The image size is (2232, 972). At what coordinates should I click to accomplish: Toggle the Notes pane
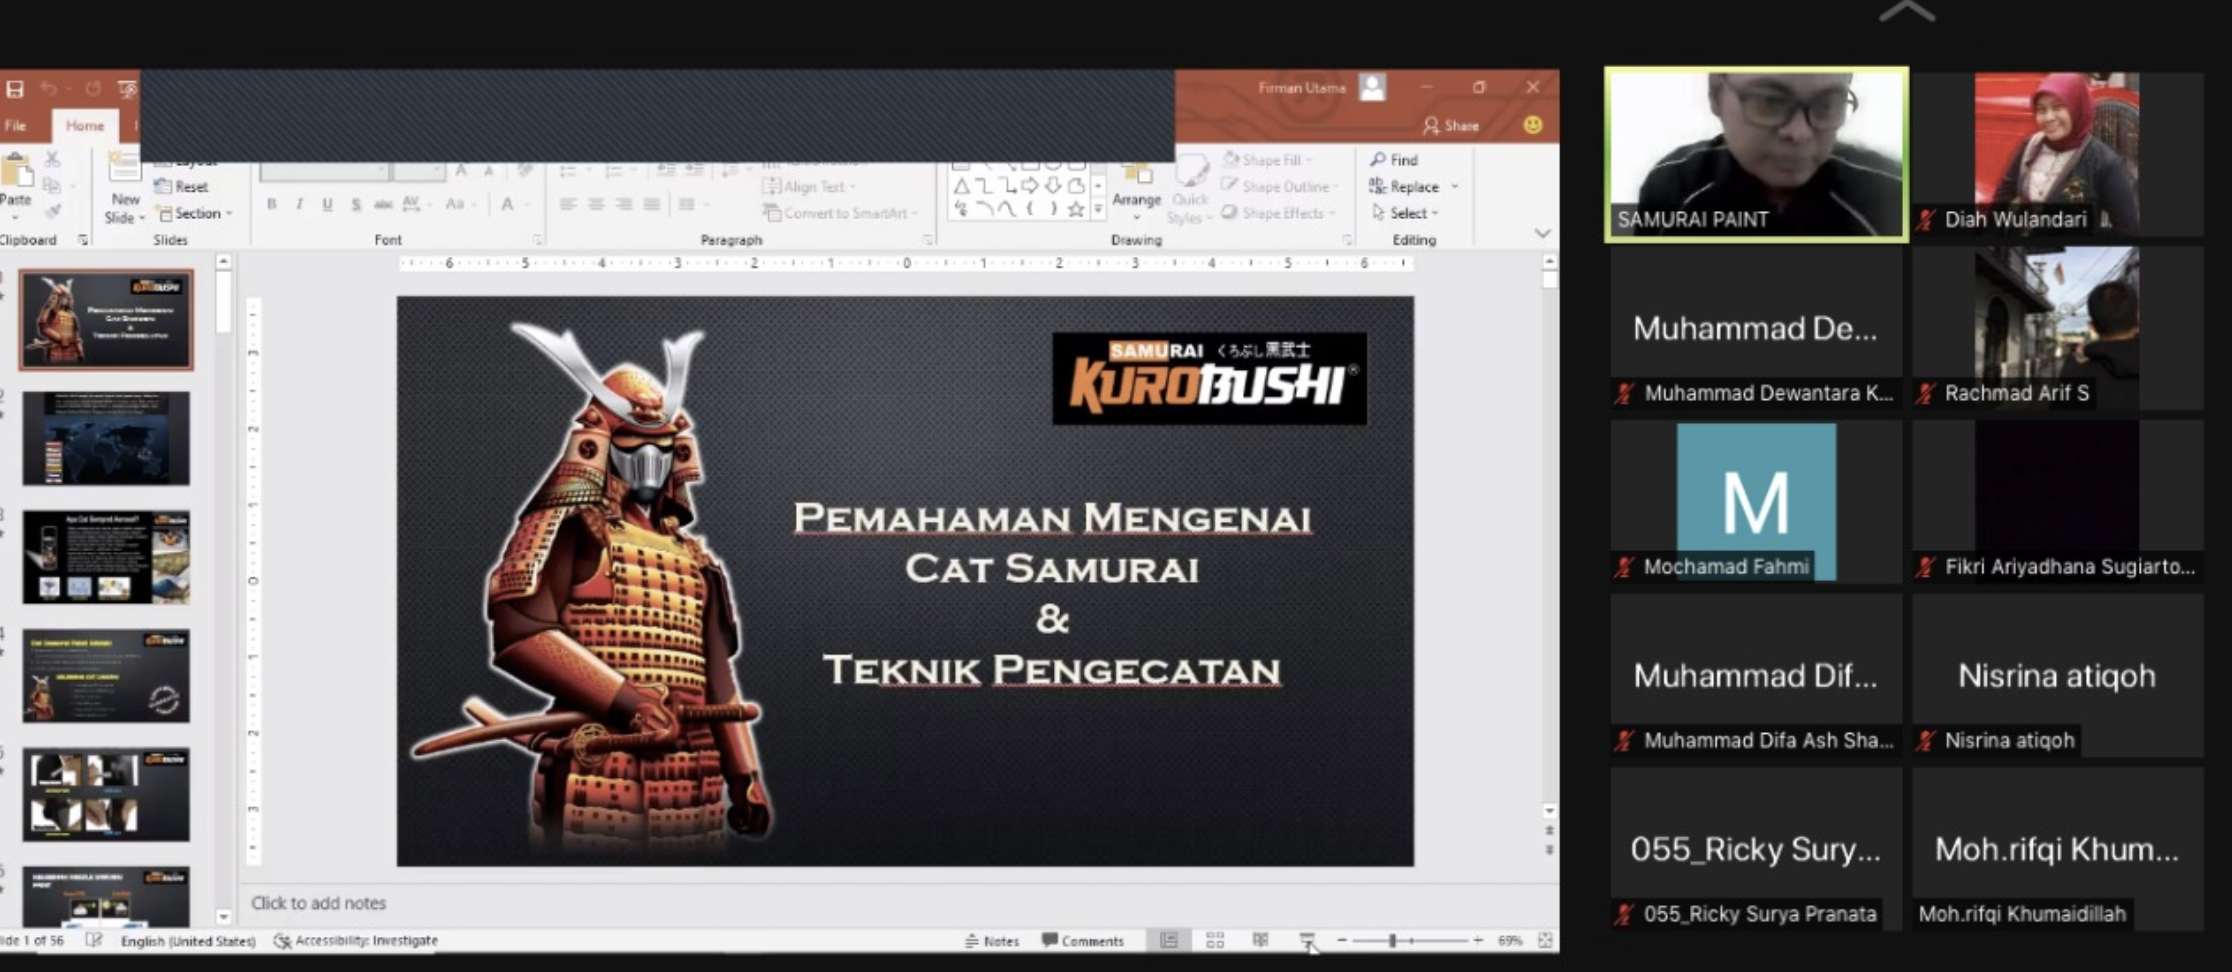coord(991,941)
